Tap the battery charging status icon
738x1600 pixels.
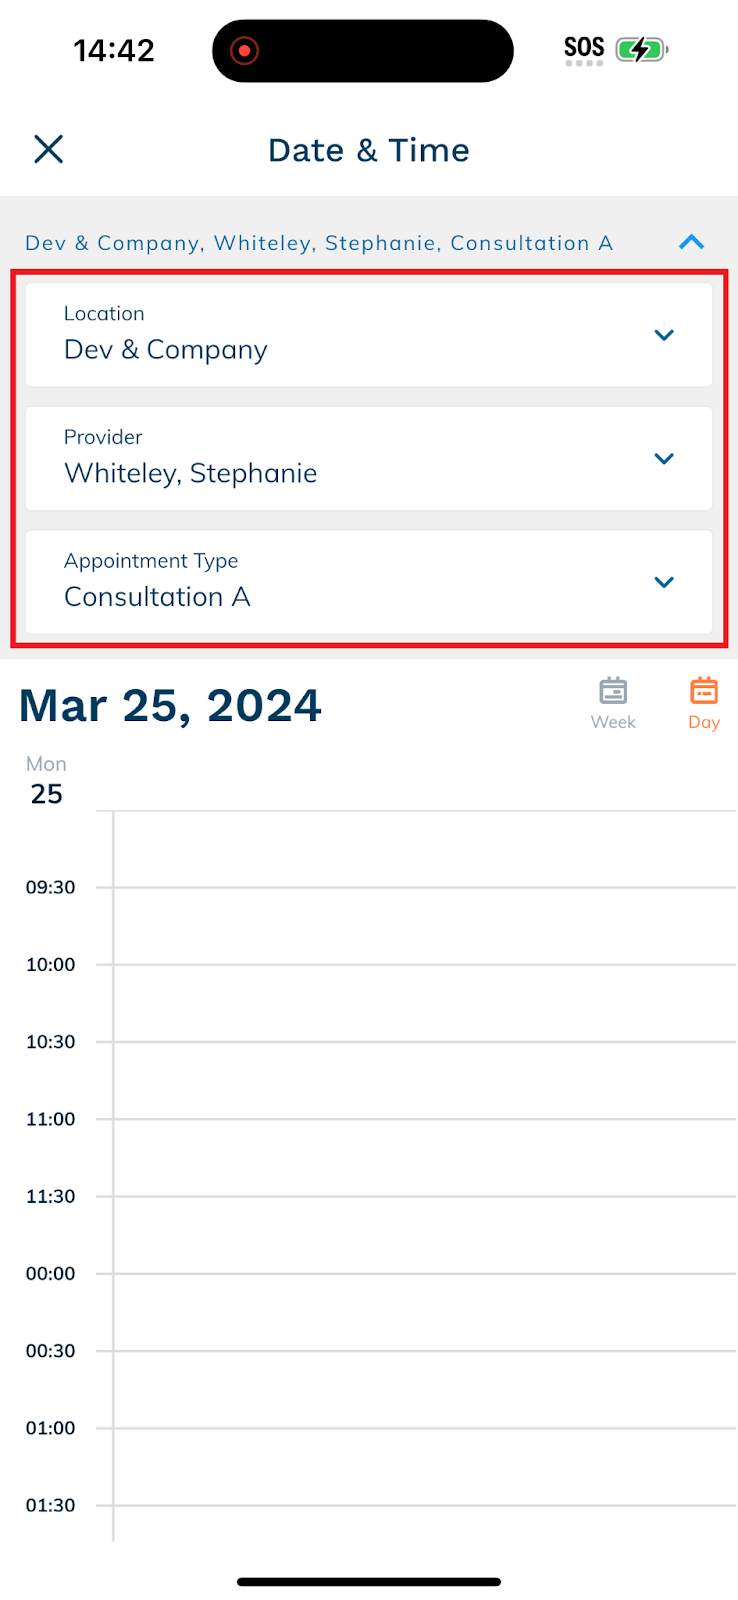(x=642, y=49)
